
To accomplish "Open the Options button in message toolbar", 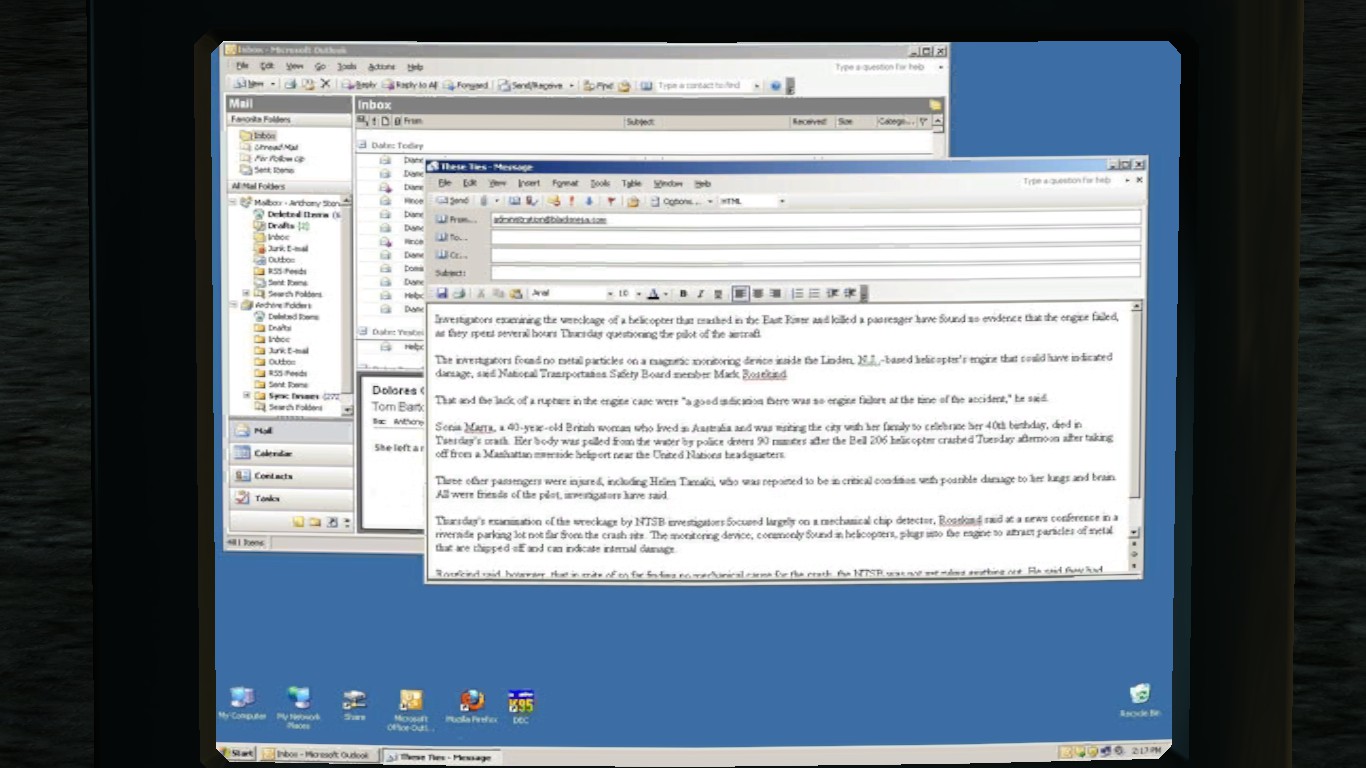I will (x=674, y=201).
